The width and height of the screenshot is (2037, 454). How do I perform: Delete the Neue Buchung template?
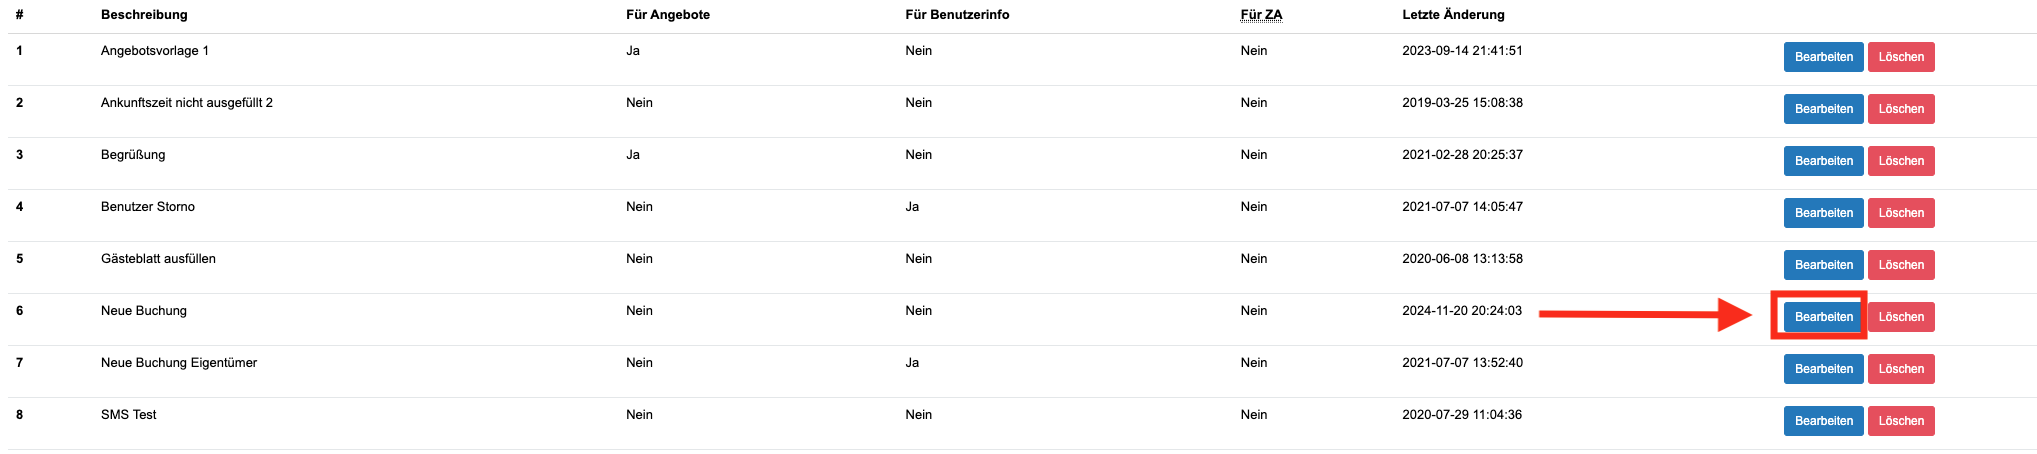pos(1900,317)
